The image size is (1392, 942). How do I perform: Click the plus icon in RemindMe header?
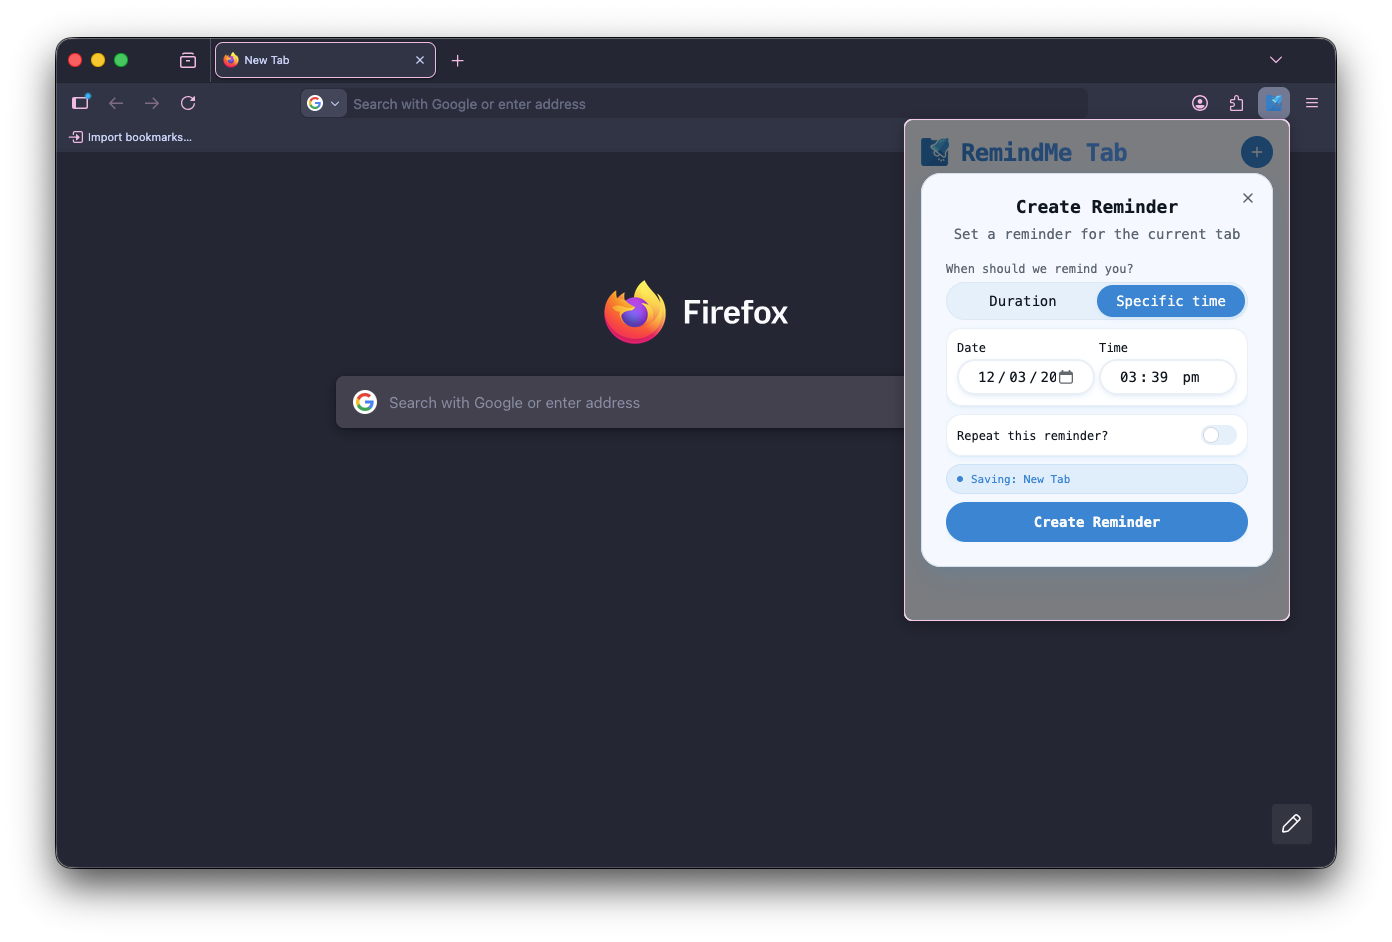pos(1256,151)
